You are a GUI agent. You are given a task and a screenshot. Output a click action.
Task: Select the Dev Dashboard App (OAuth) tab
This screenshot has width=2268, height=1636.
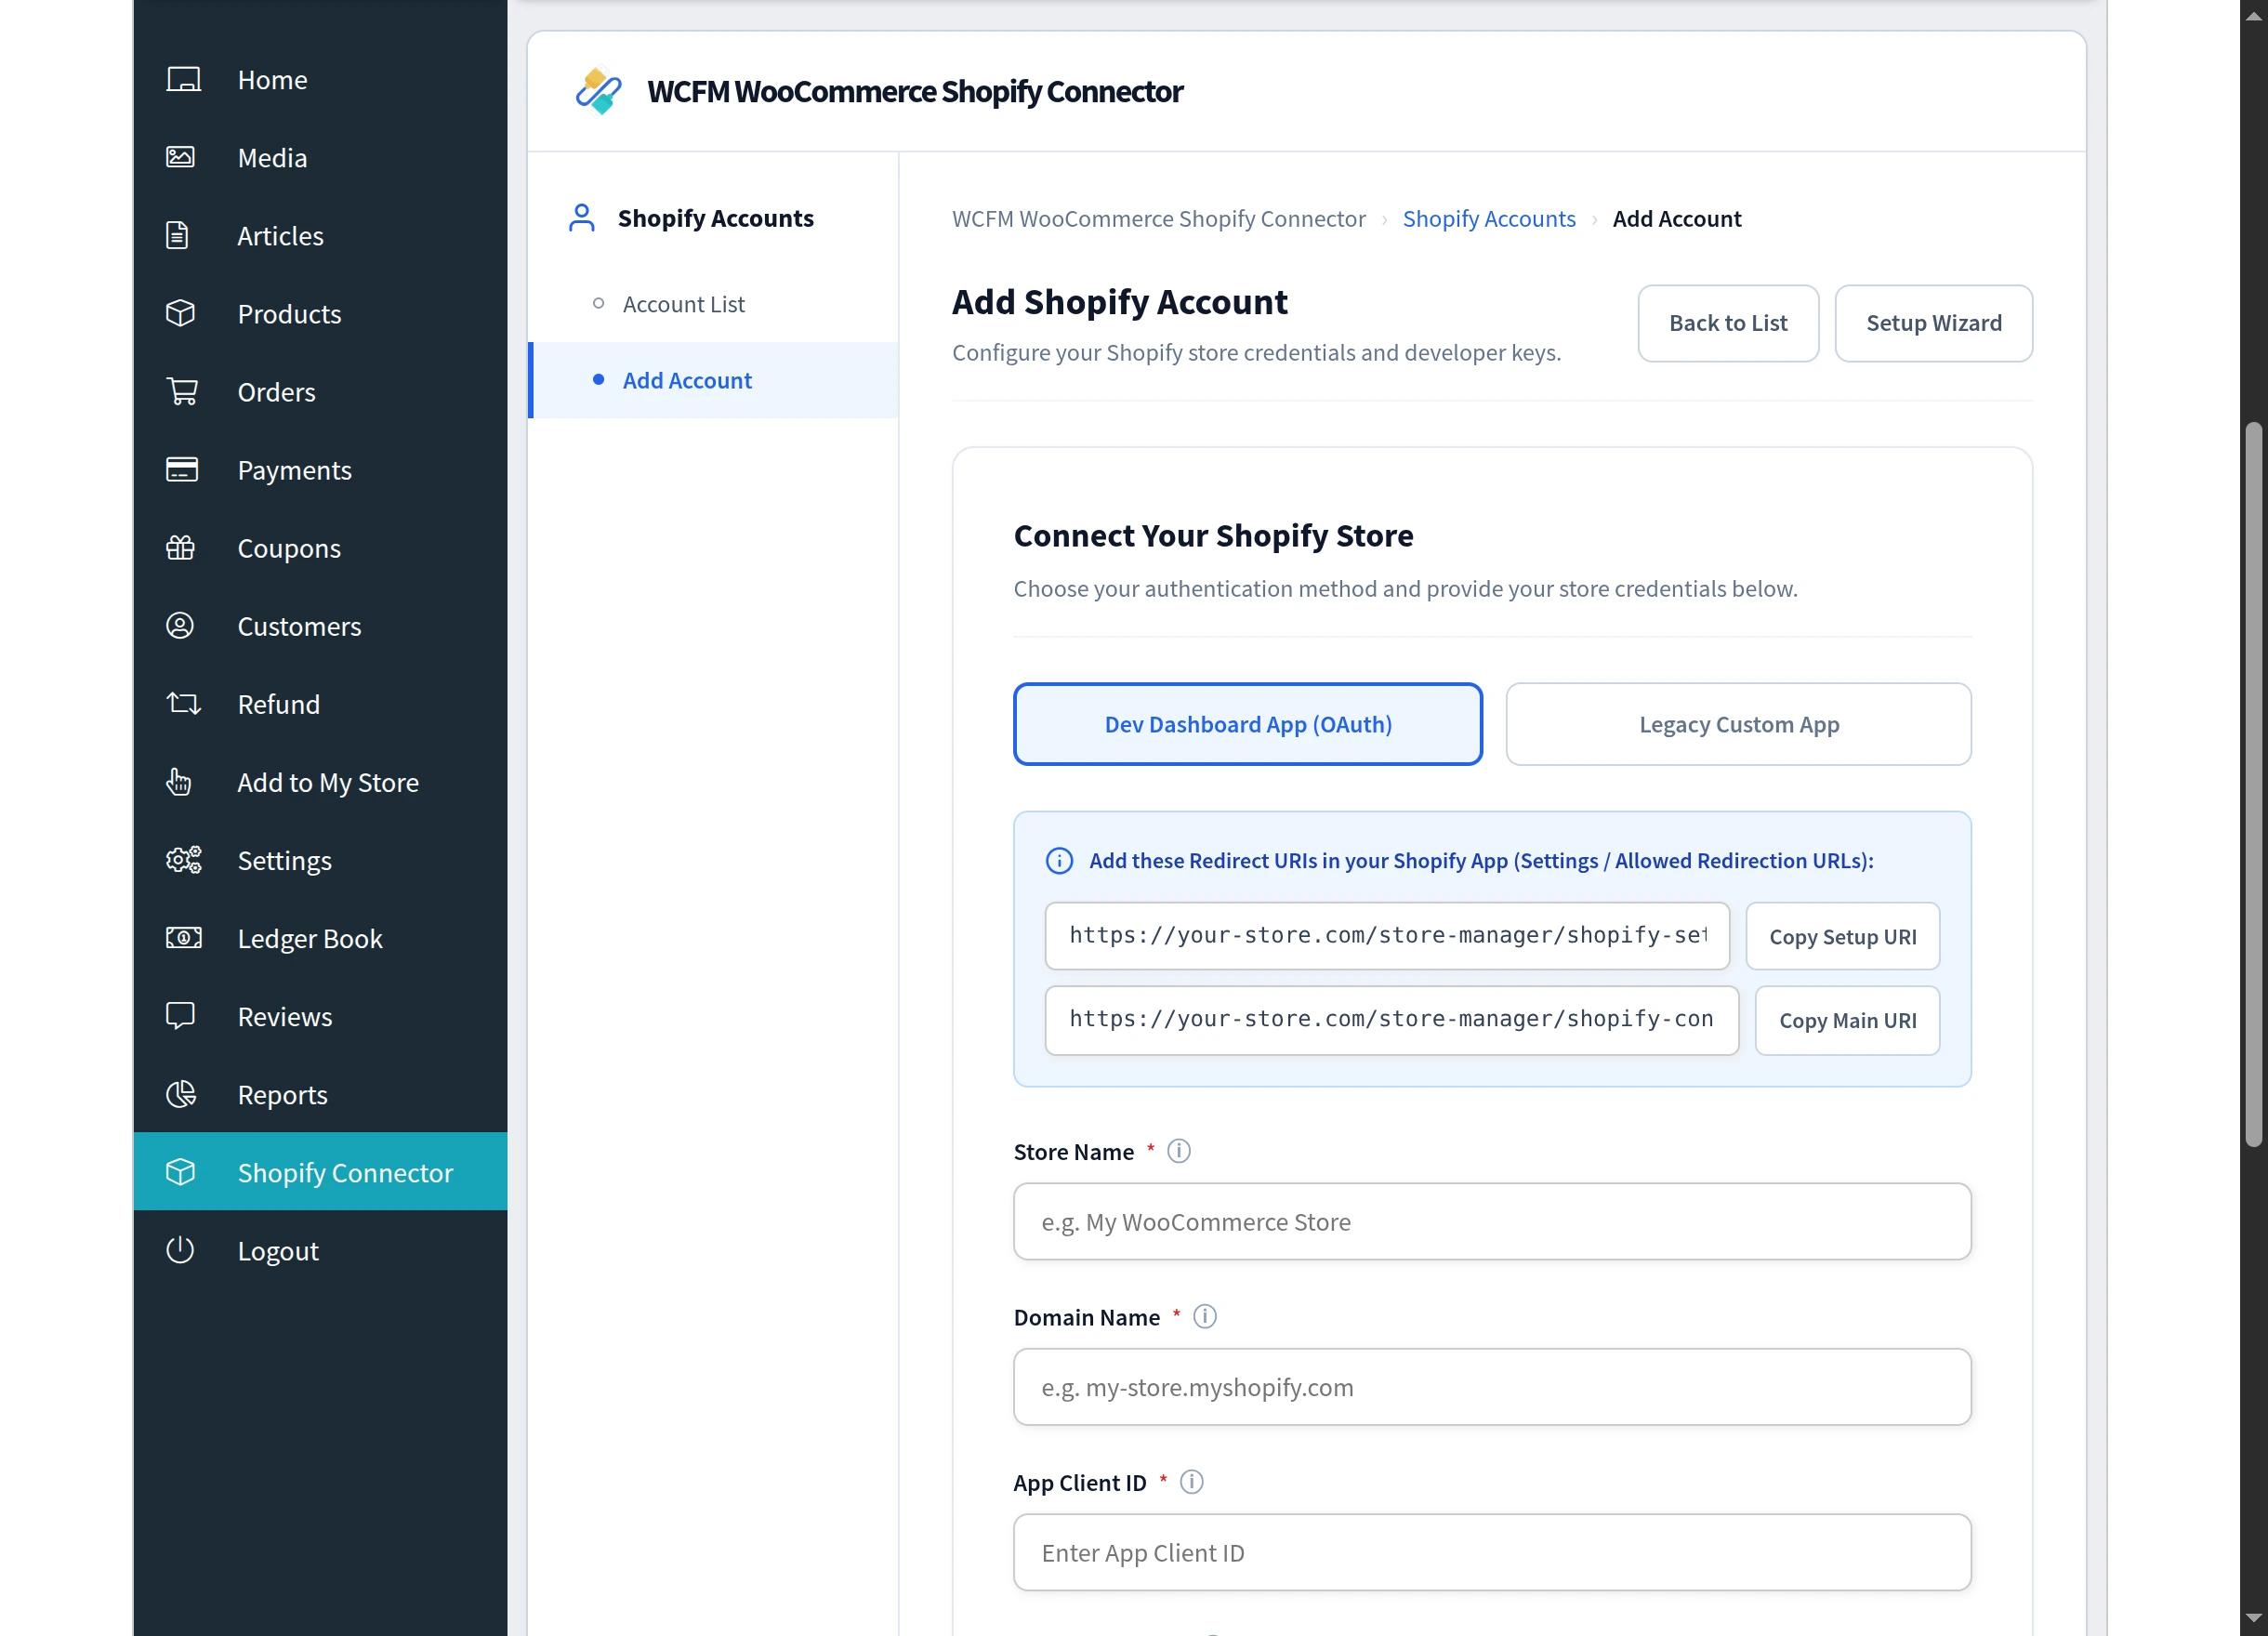point(1247,723)
